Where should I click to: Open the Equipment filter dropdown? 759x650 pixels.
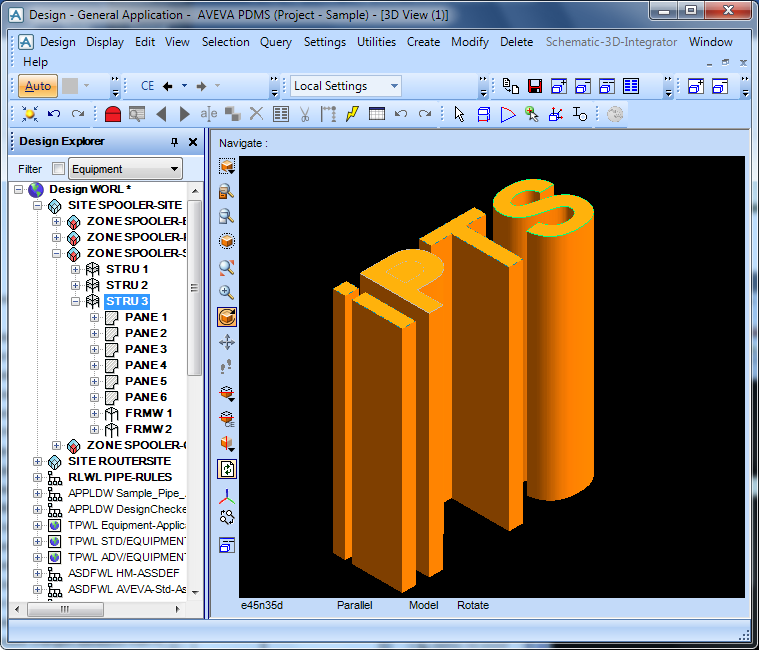coord(125,169)
